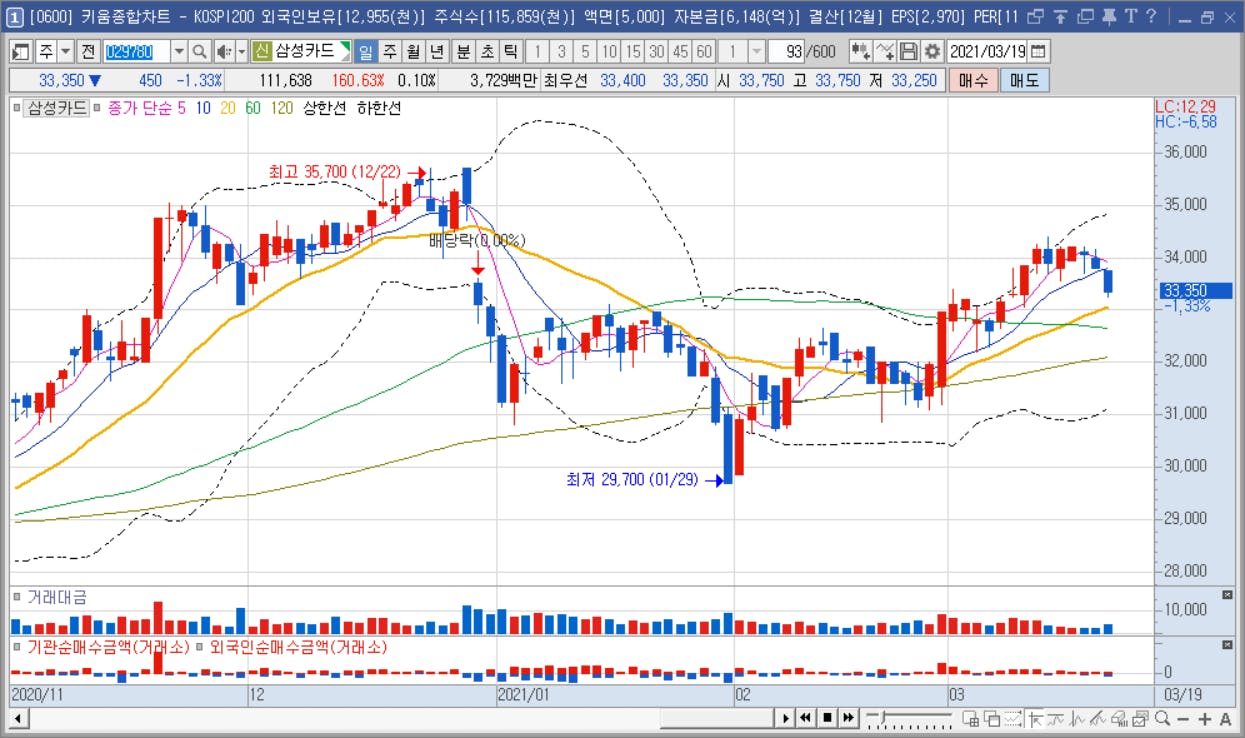Expand the interval multiplier dropdown arrow
Viewport: 1245px width, 738px height.
757,51
